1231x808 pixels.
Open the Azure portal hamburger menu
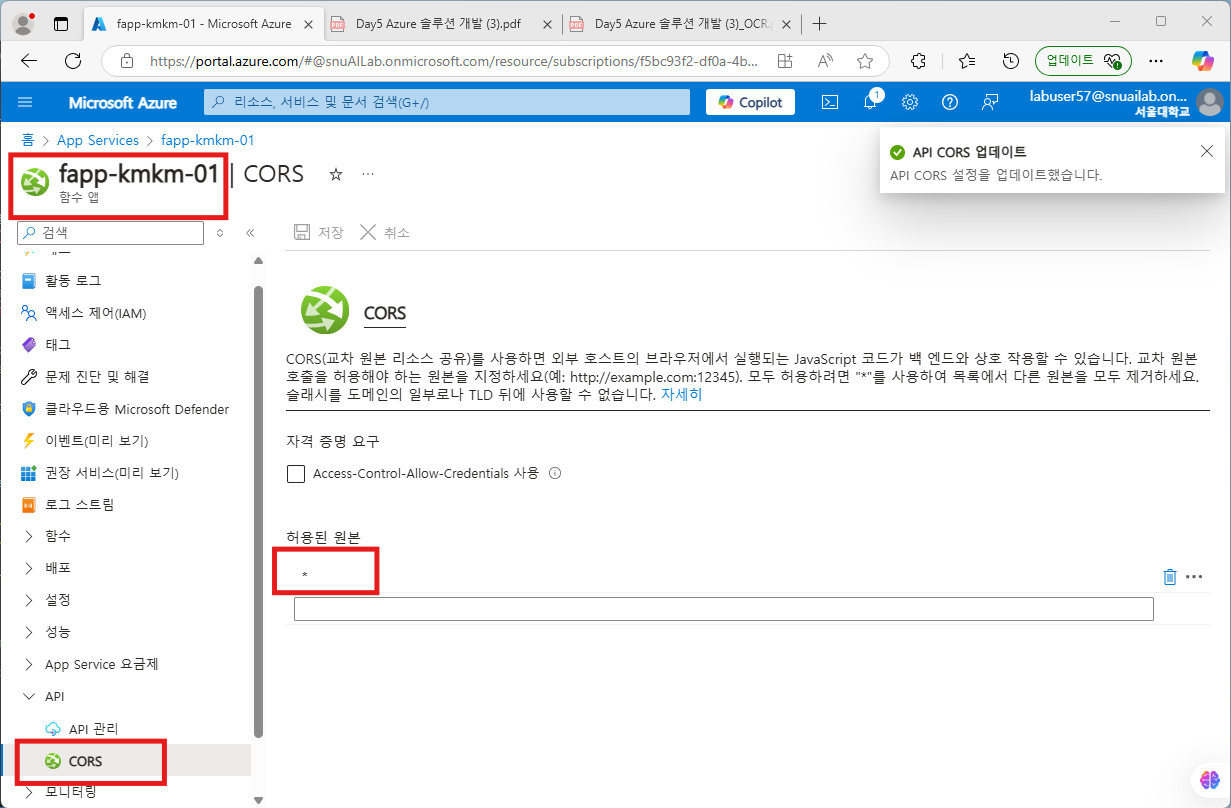26,102
